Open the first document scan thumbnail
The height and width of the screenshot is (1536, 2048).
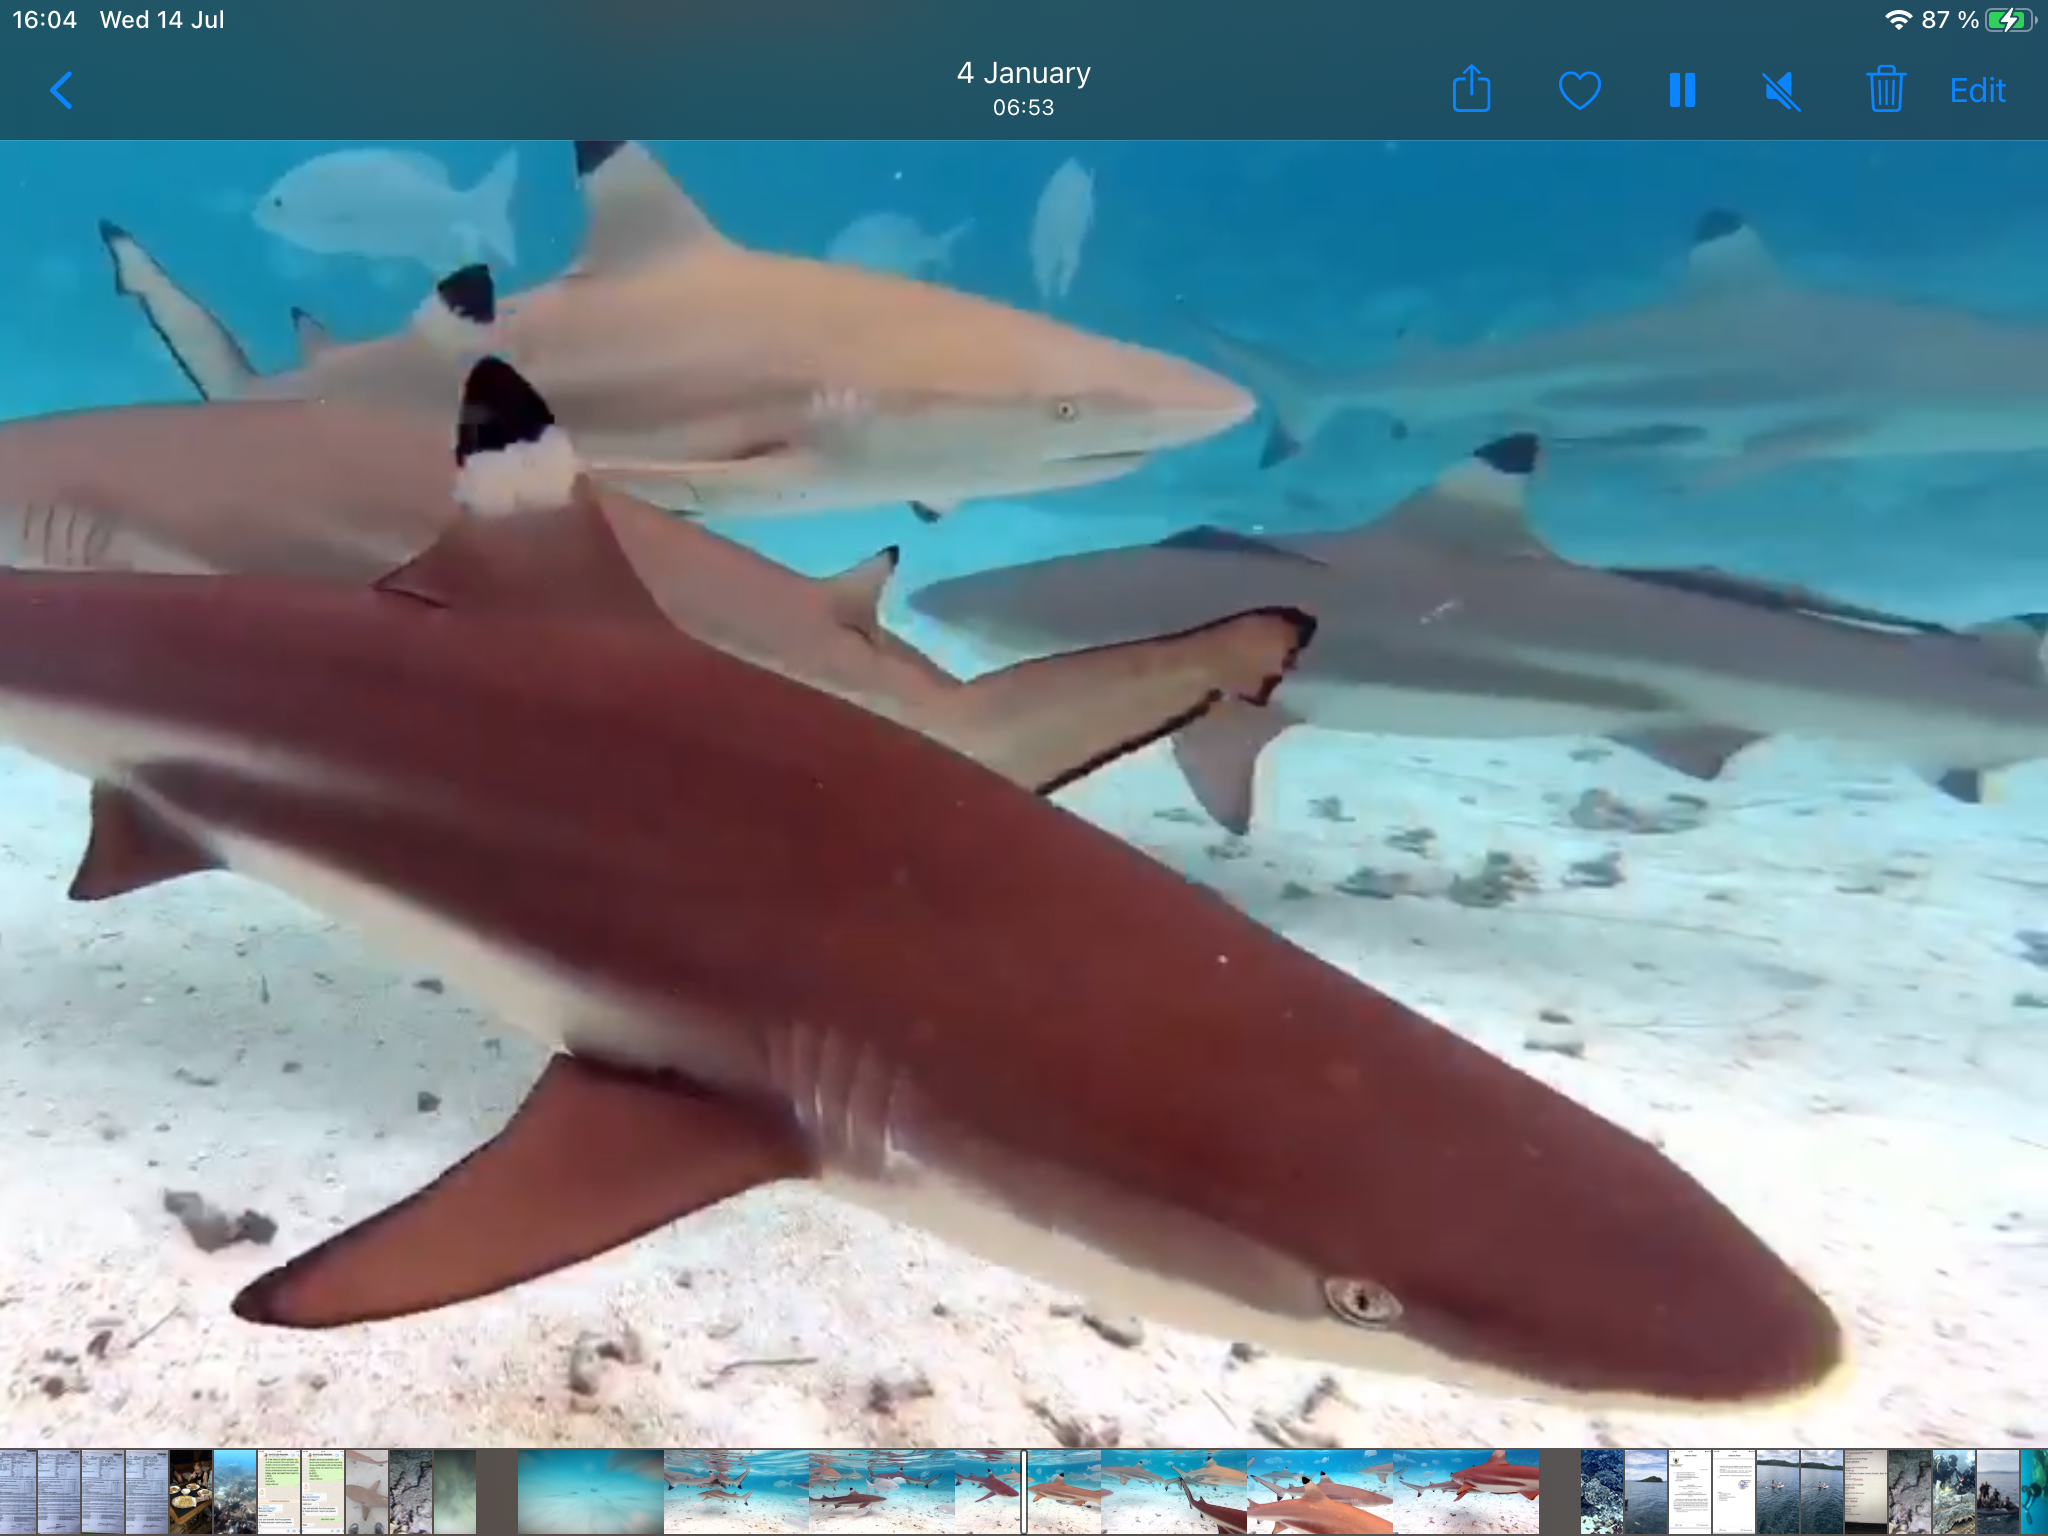click(x=18, y=1491)
